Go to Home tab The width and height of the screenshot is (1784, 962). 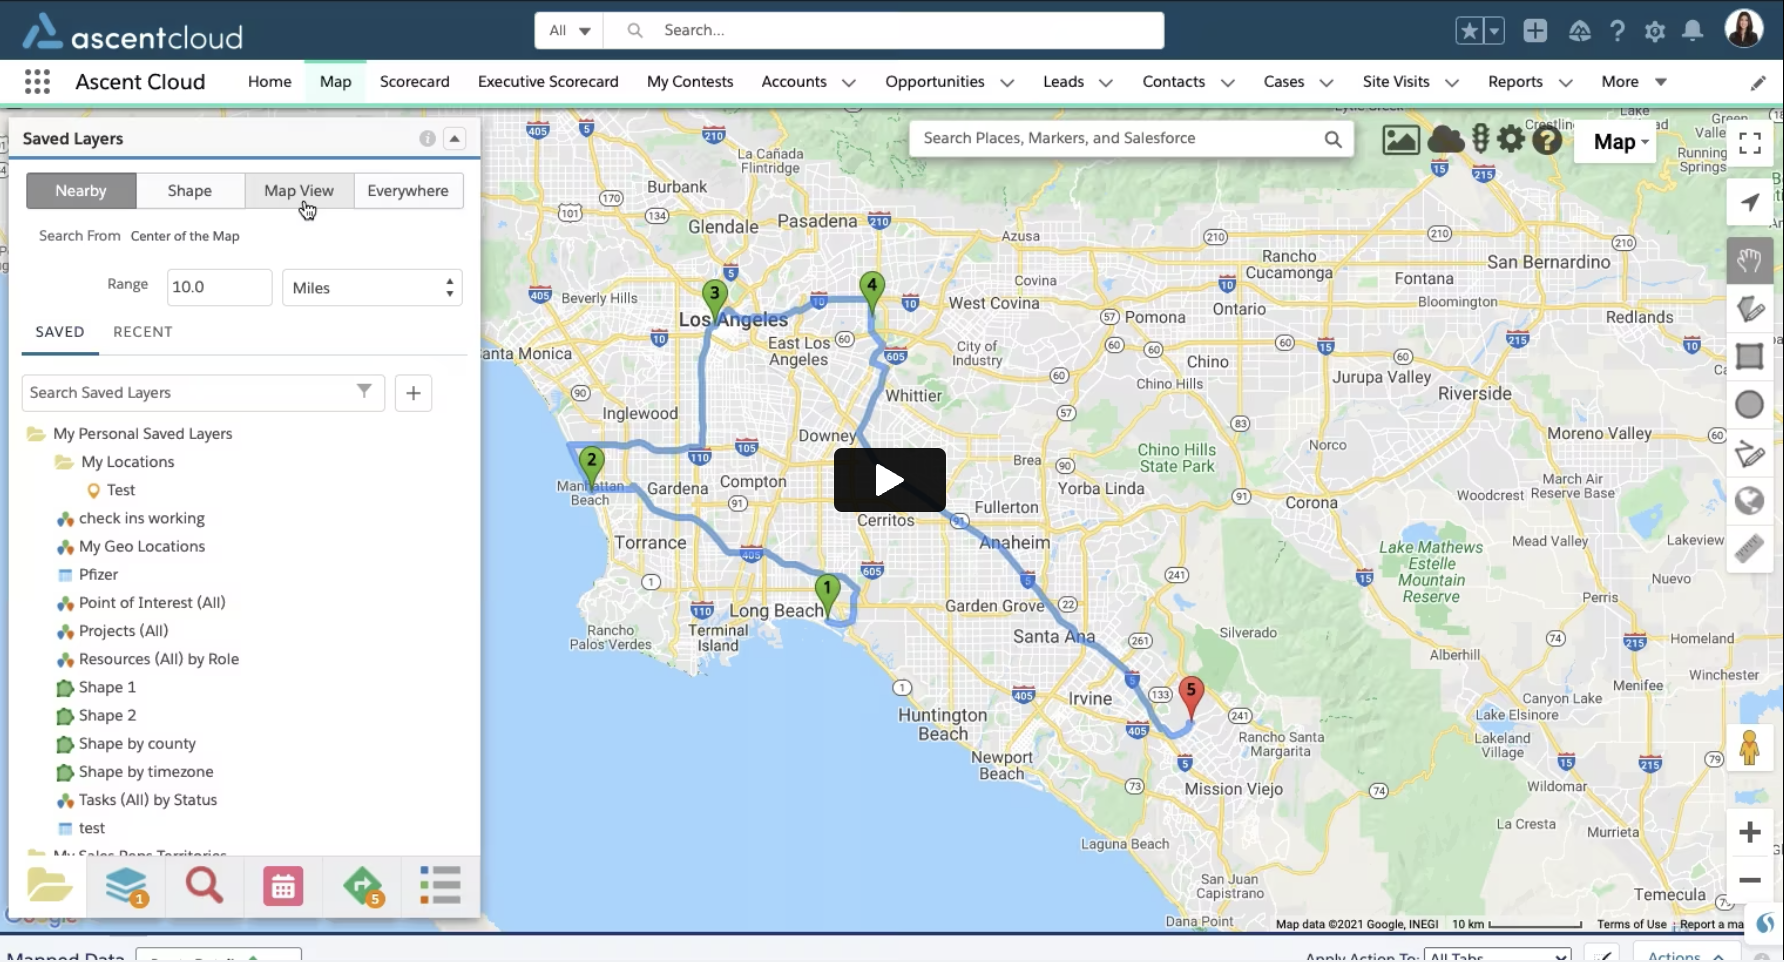tap(270, 82)
